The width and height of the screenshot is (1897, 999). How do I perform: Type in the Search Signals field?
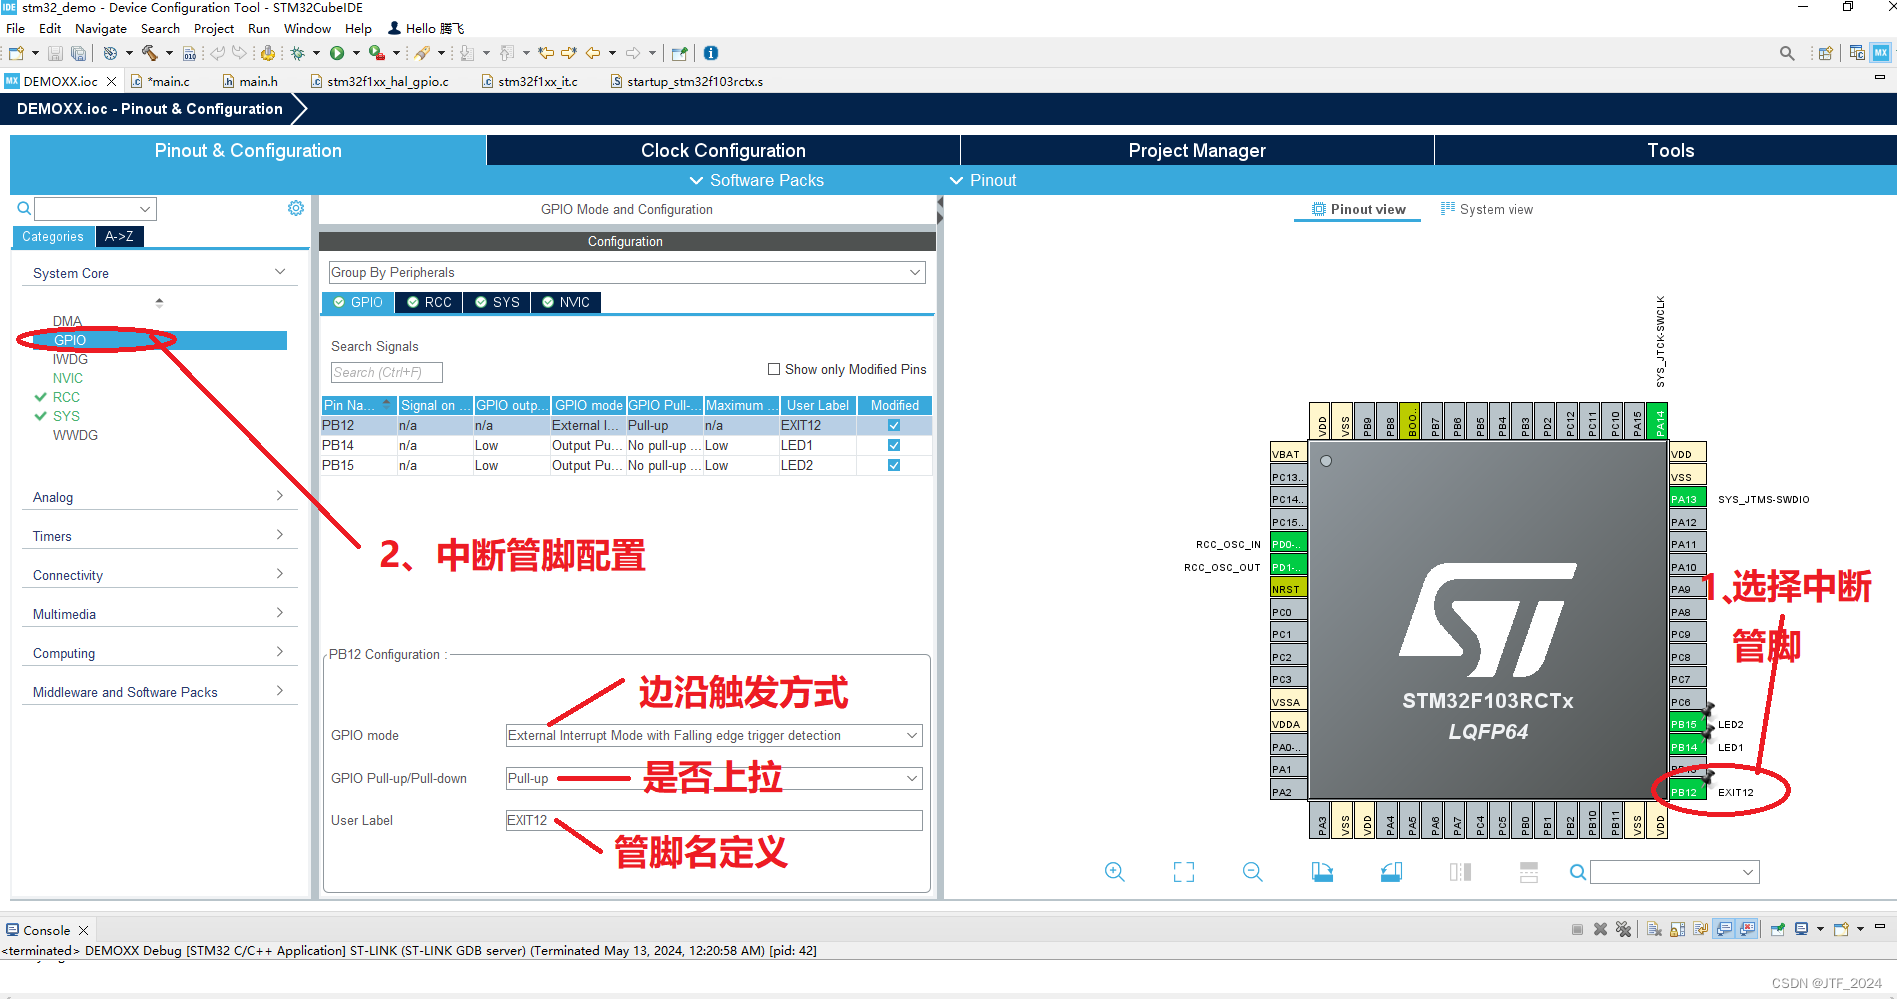coord(386,371)
